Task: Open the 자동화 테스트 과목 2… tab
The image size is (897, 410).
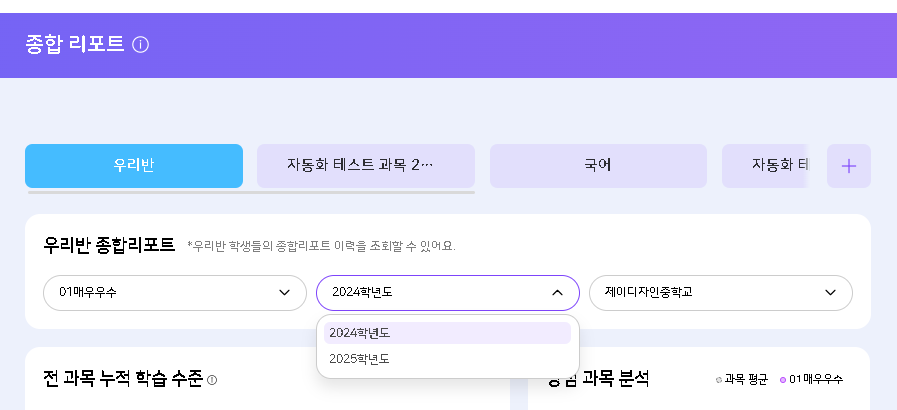Action: pyautogui.click(x=365, y=166)
